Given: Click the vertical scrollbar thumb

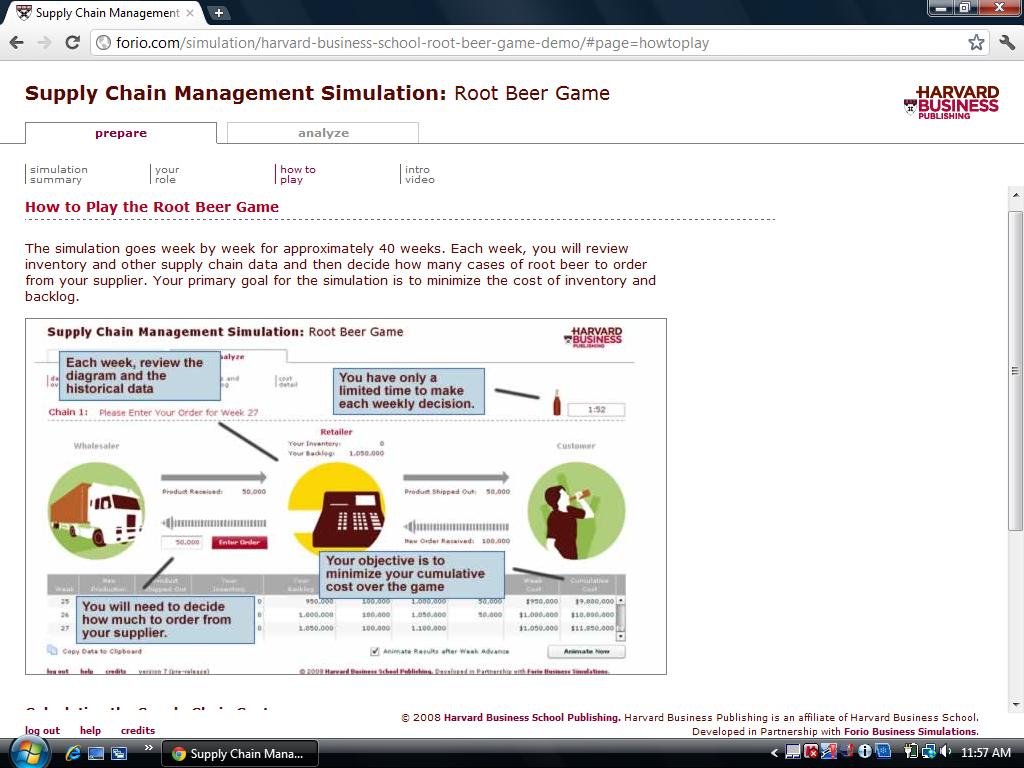Looking at the screenshot, I should [1016, 370].
